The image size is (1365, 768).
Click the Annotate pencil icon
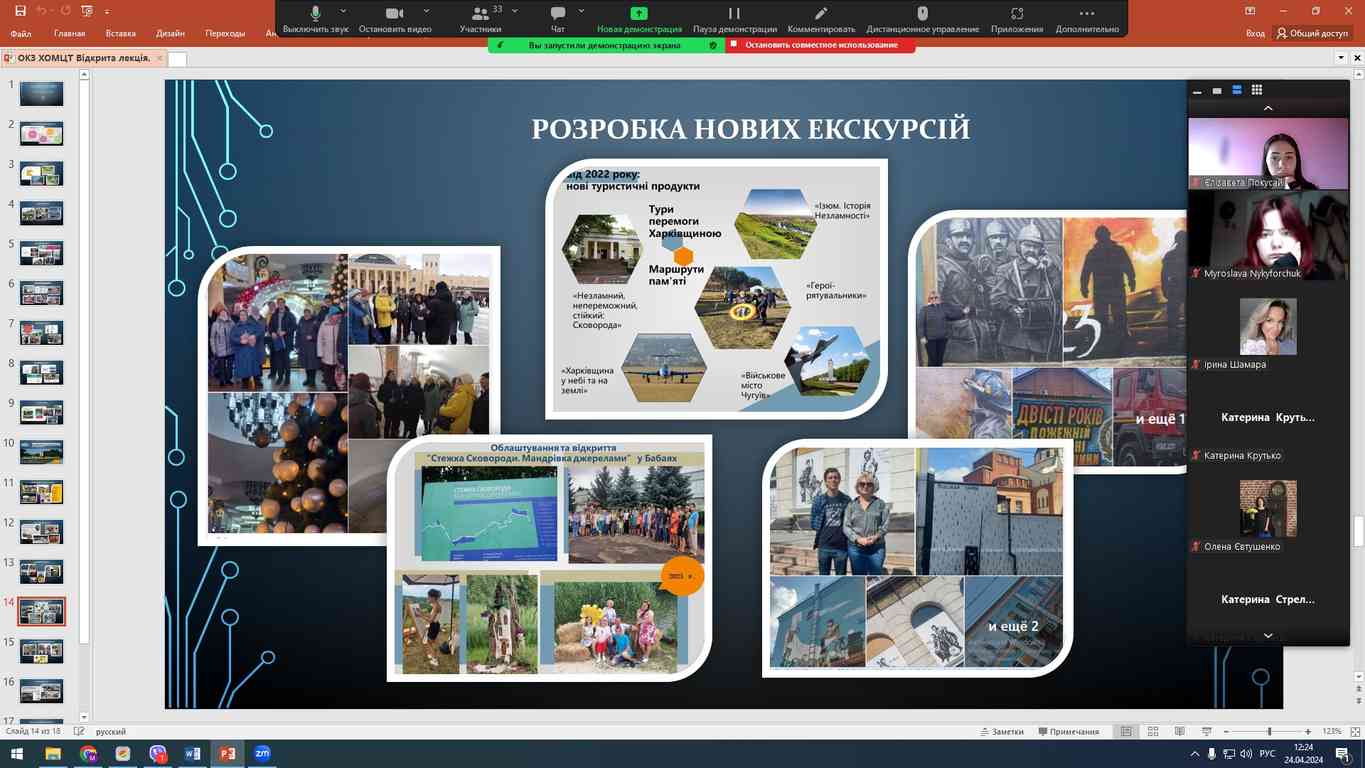821,14
